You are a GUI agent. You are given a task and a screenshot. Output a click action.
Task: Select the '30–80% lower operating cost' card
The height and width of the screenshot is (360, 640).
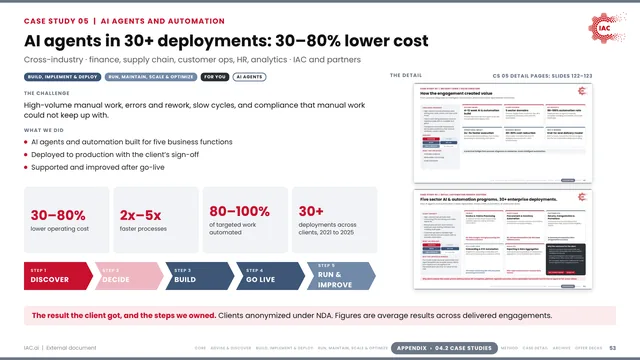[x=67, y=220]
